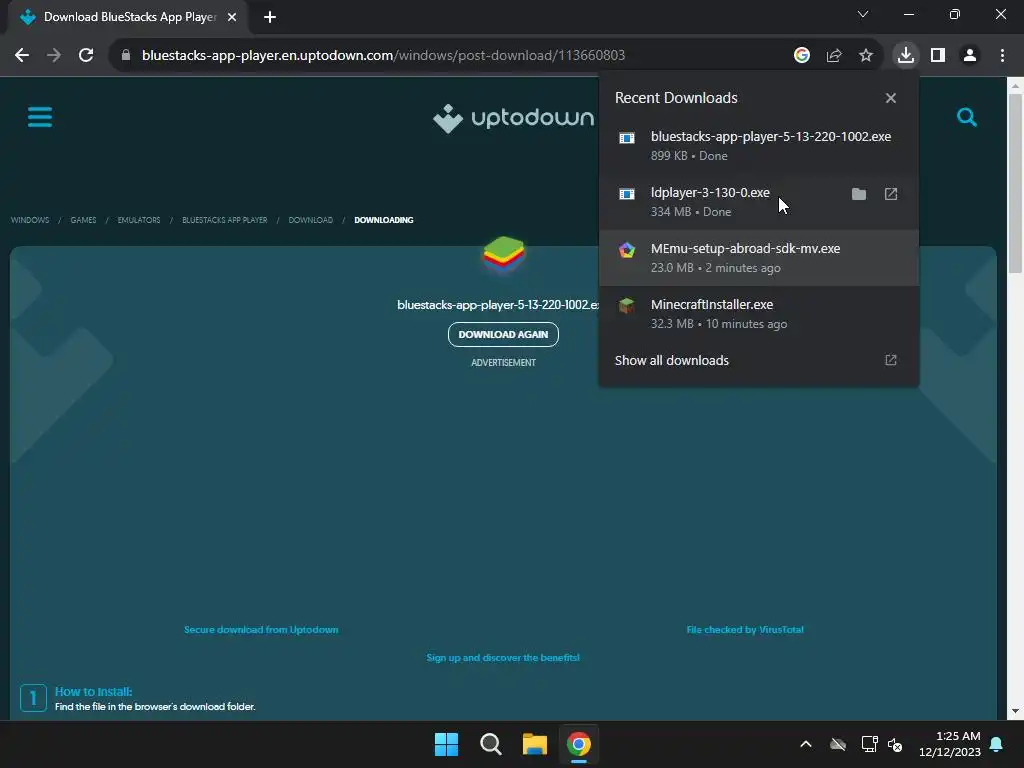
Task: Click Secure download from Uptodown link
Action: pos(261,630)
